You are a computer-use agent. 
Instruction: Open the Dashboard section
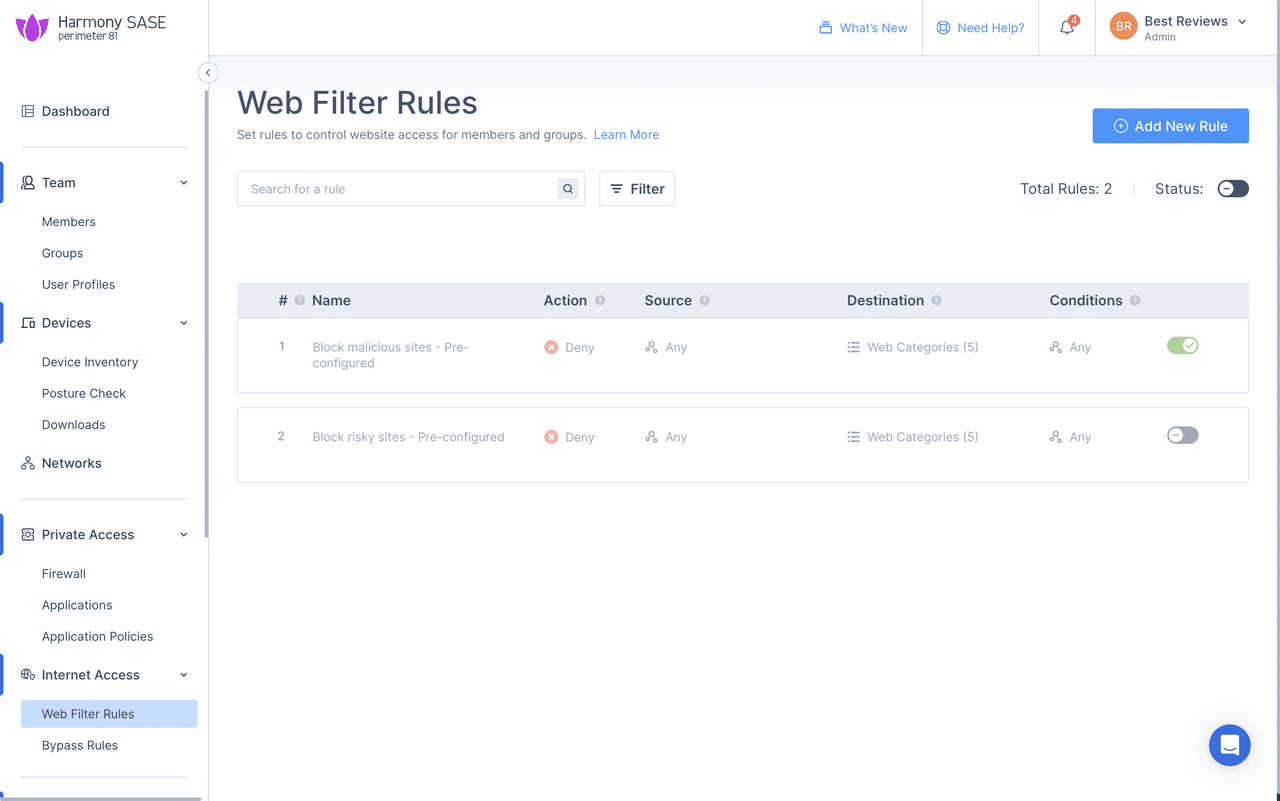point(75,111)
